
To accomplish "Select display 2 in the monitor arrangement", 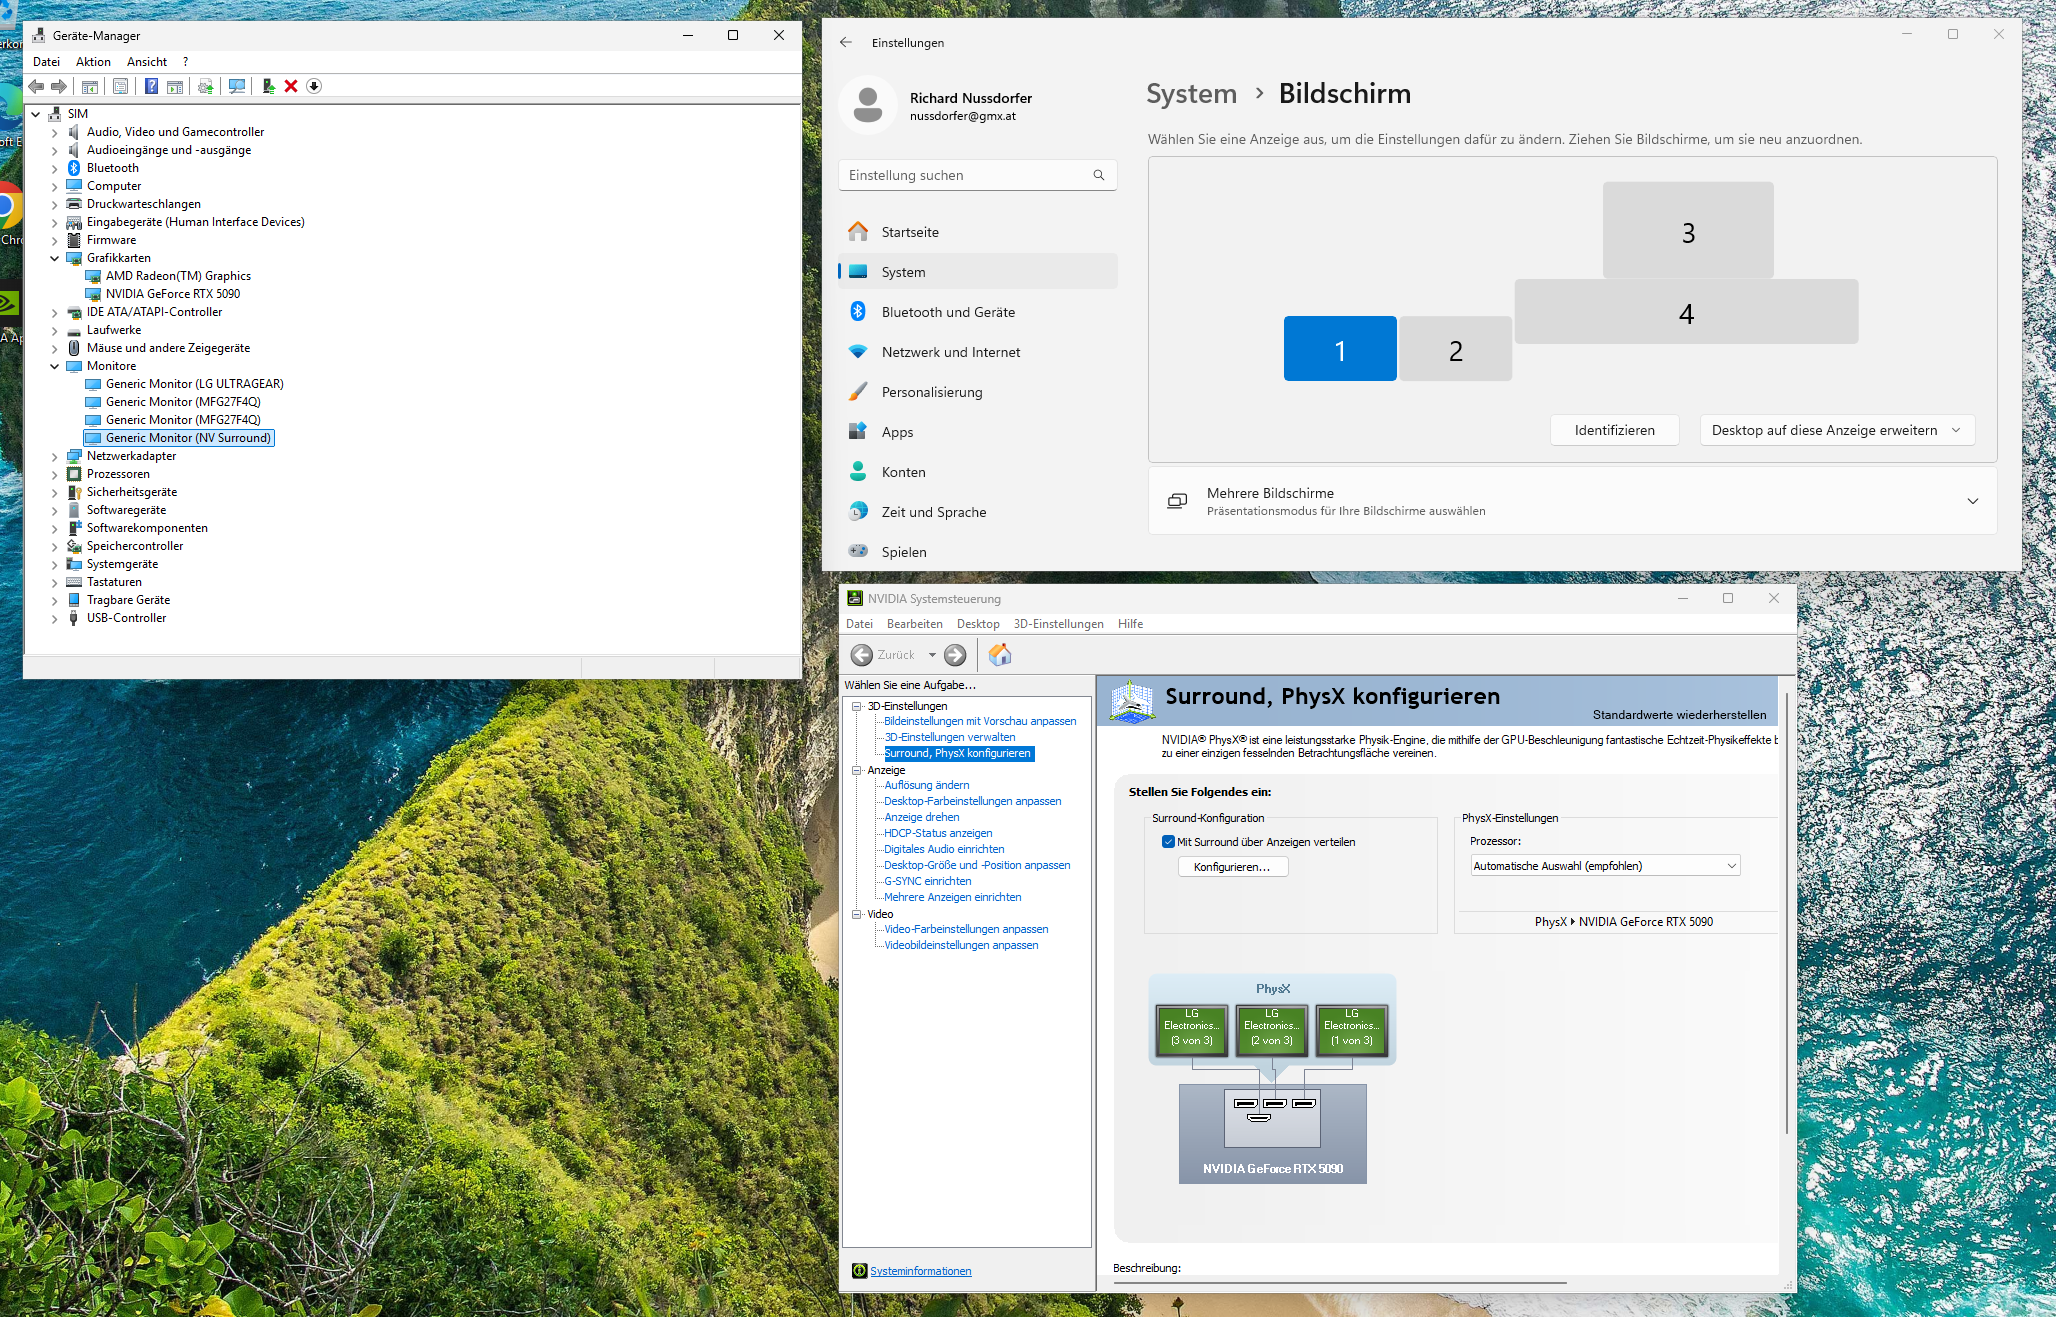I will coord(1455,348).
